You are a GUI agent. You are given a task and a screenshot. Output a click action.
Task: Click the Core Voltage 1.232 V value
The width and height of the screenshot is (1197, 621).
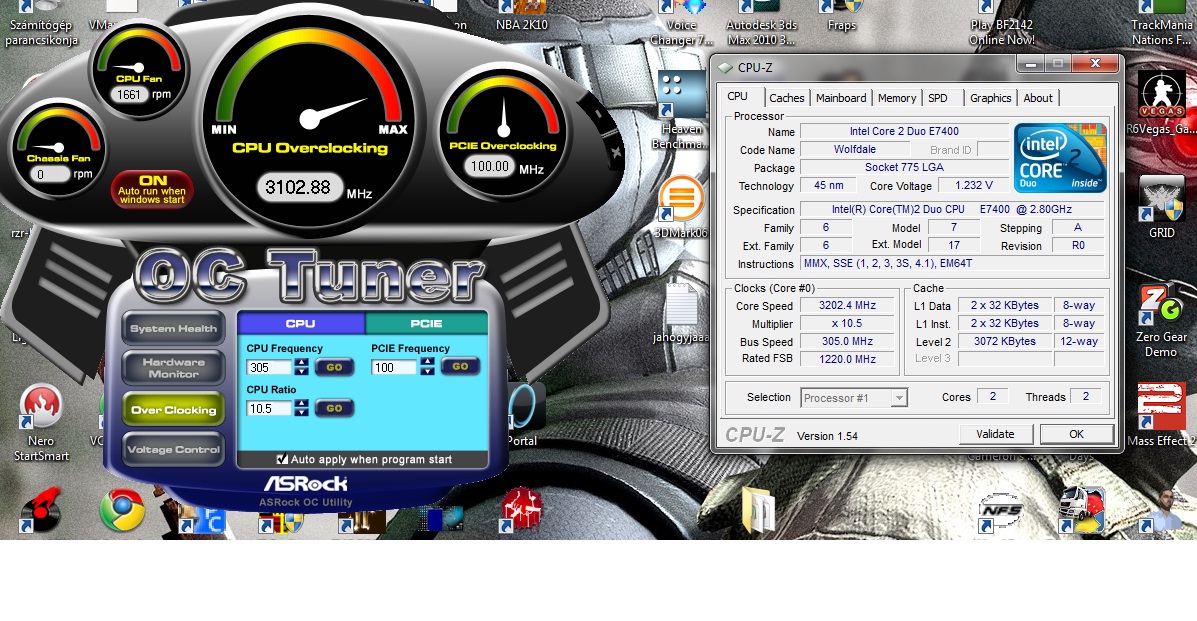click(973, 186)
